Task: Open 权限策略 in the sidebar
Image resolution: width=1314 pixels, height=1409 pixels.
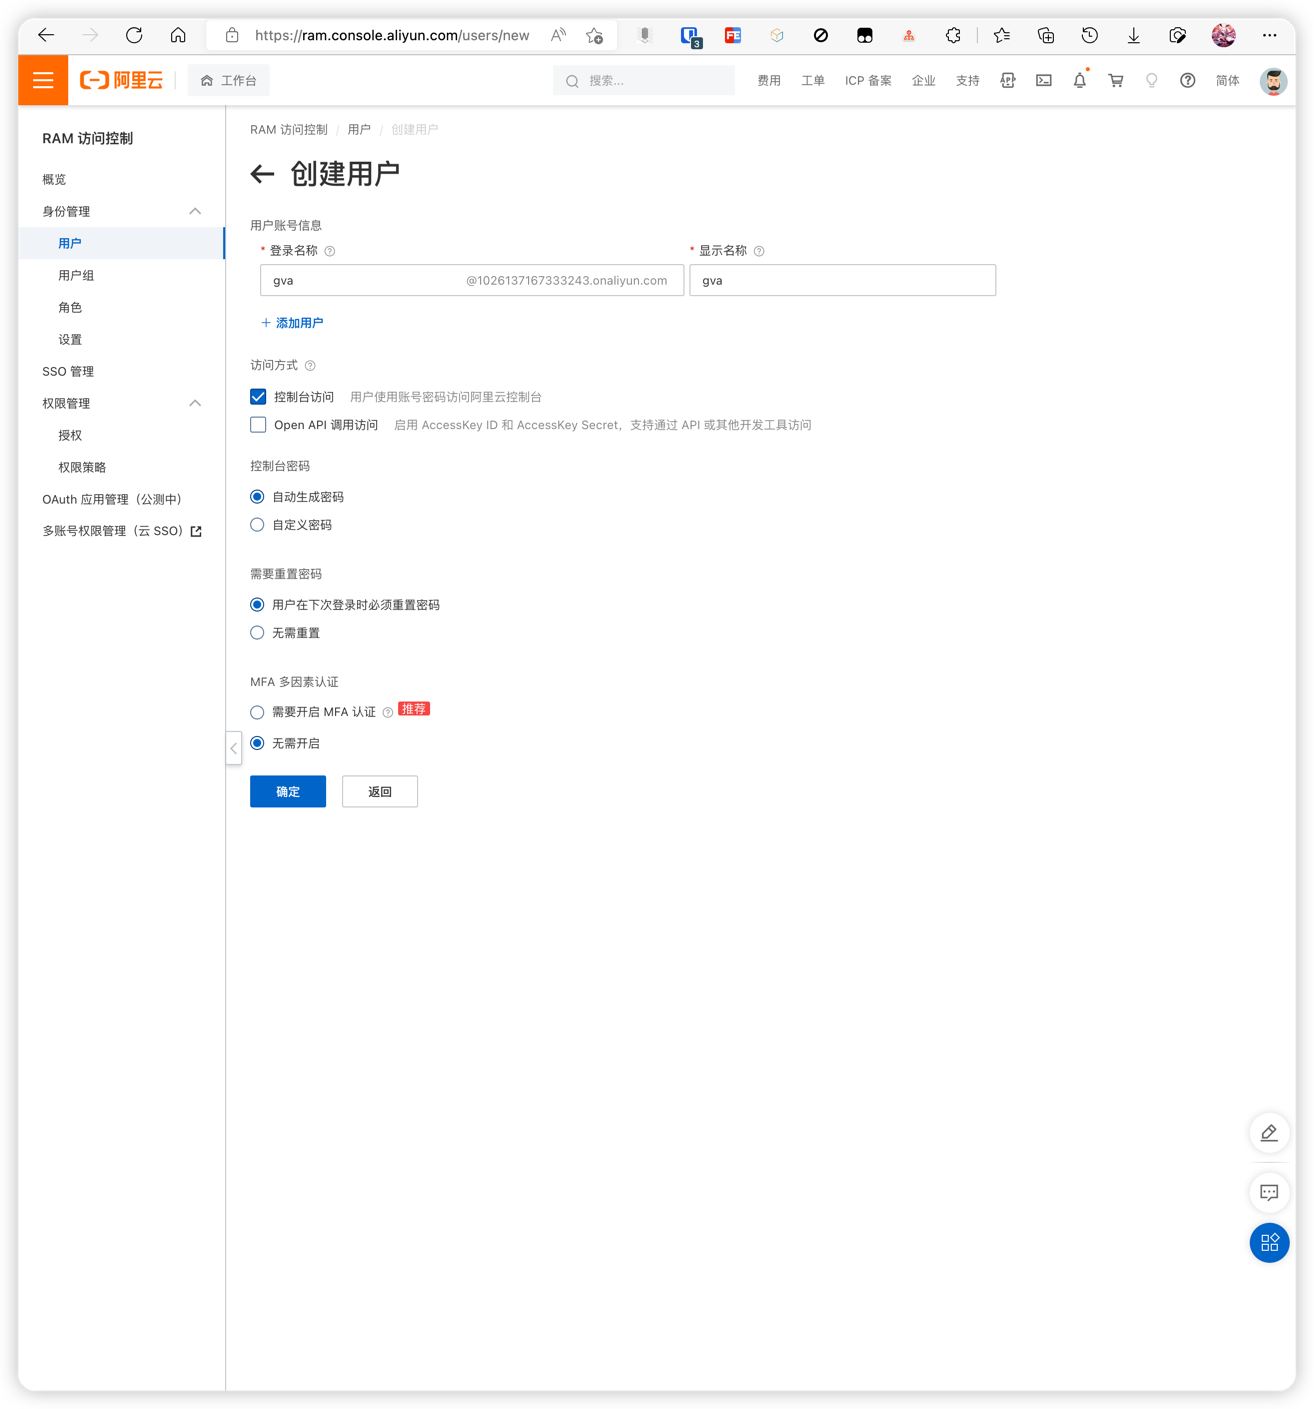Action: [82, 468]
